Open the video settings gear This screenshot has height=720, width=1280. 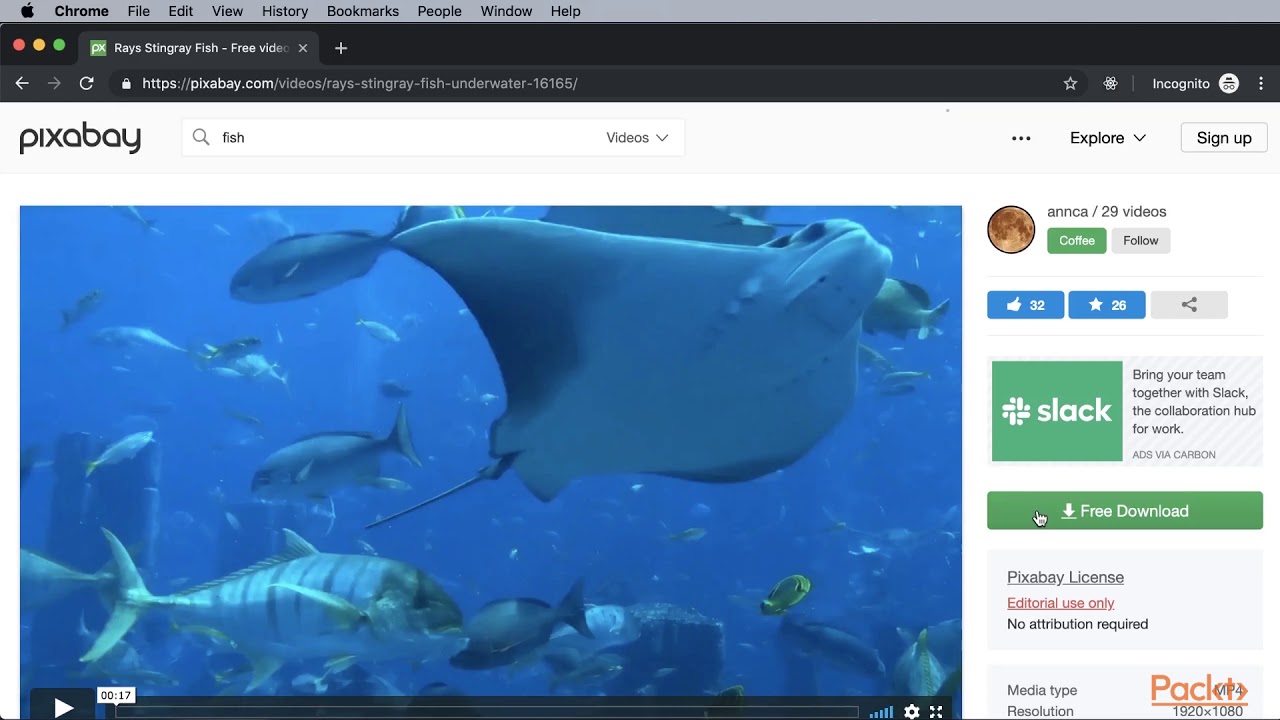(911, 712)
